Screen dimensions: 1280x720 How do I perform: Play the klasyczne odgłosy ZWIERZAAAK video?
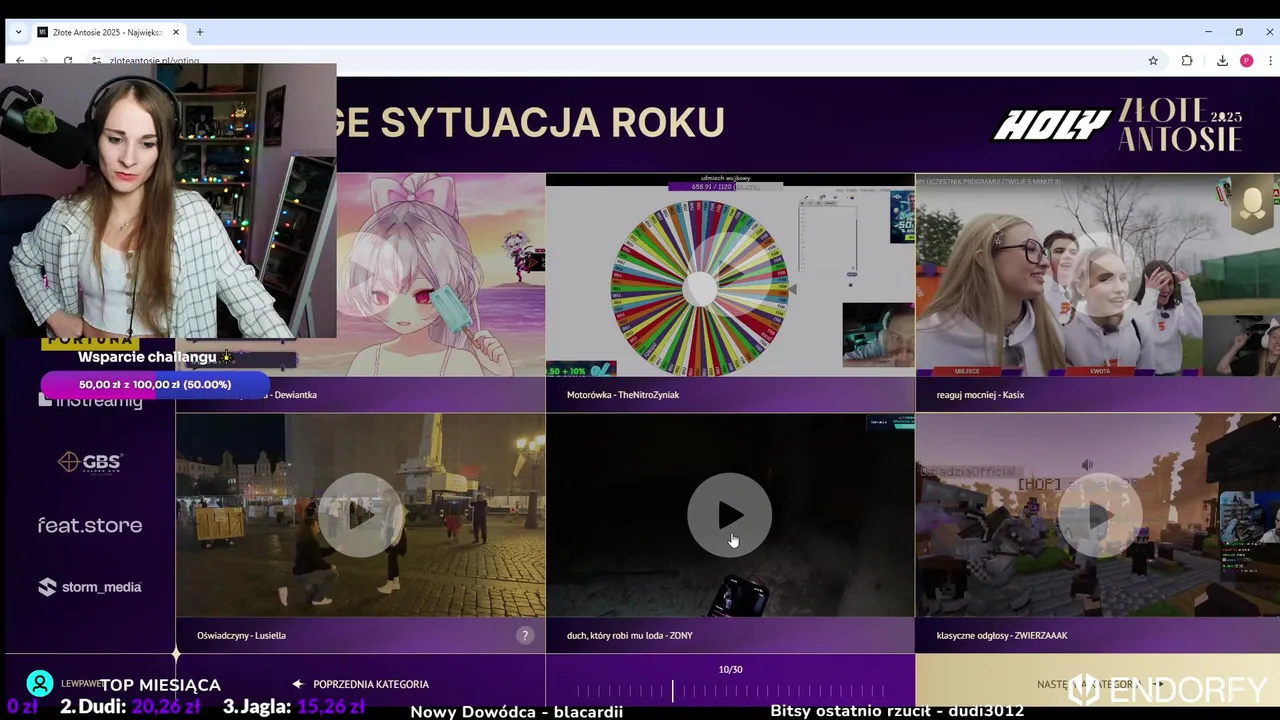1098,516
